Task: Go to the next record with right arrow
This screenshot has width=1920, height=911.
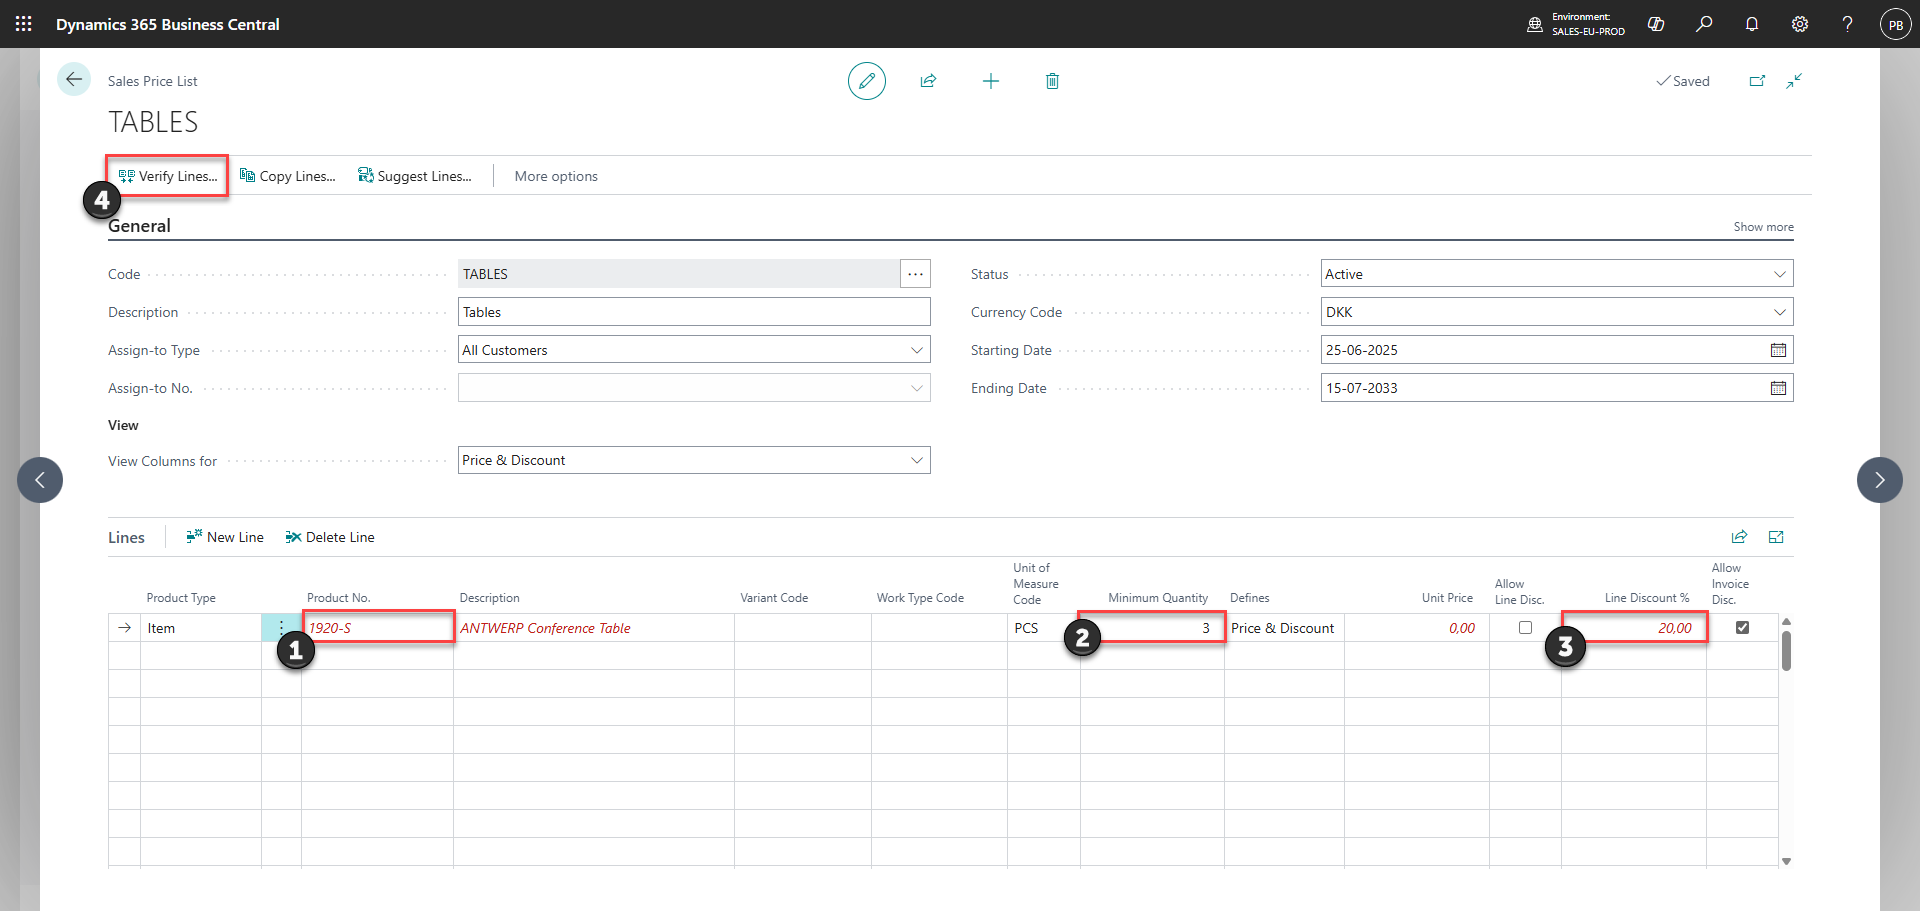Action: coord(1880,480)
